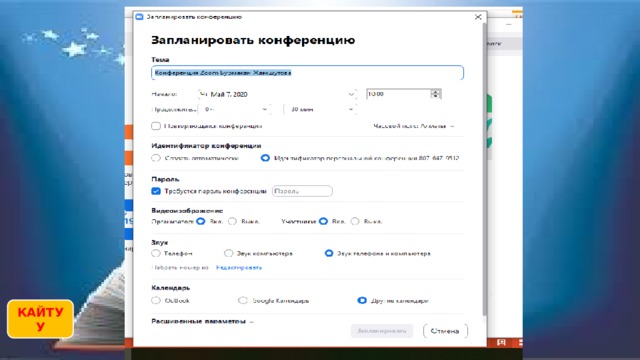
Task: Set organizer video to Вкл.
Action: coord(200,221)
